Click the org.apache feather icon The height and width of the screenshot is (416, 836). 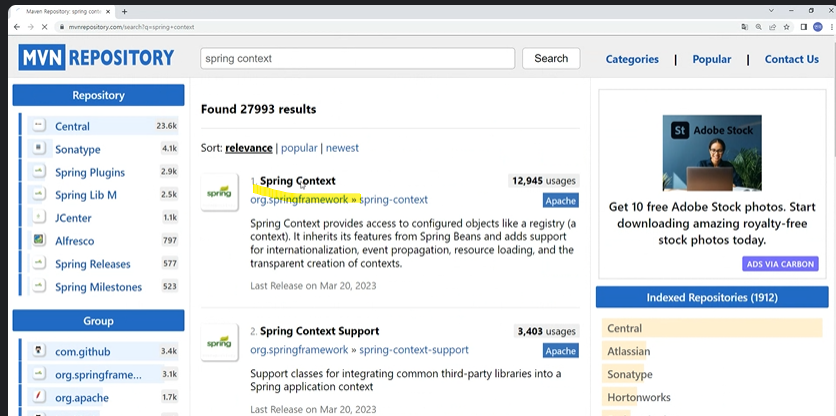(x=38, y=397)
